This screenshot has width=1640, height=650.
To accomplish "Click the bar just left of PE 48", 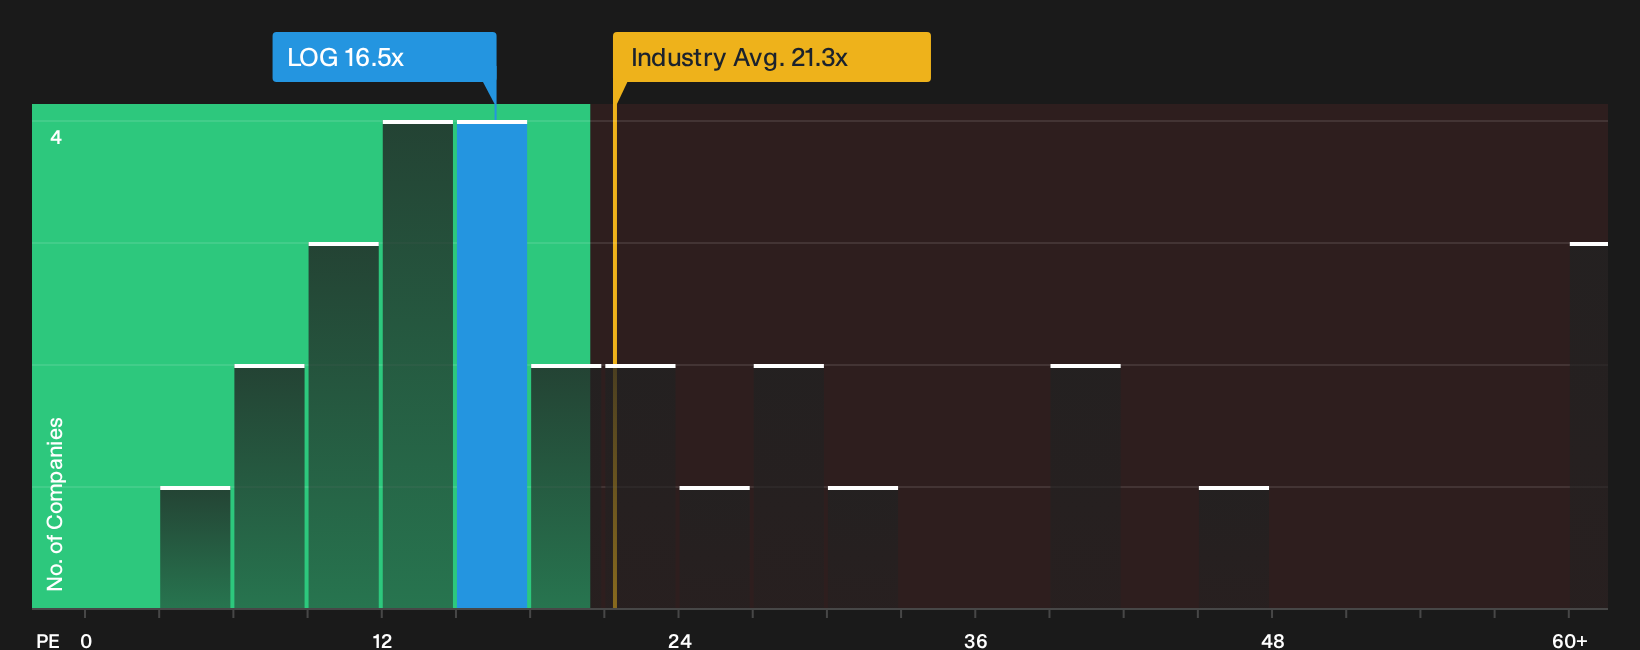I will pyautogui.click(x=1234, y=547).
